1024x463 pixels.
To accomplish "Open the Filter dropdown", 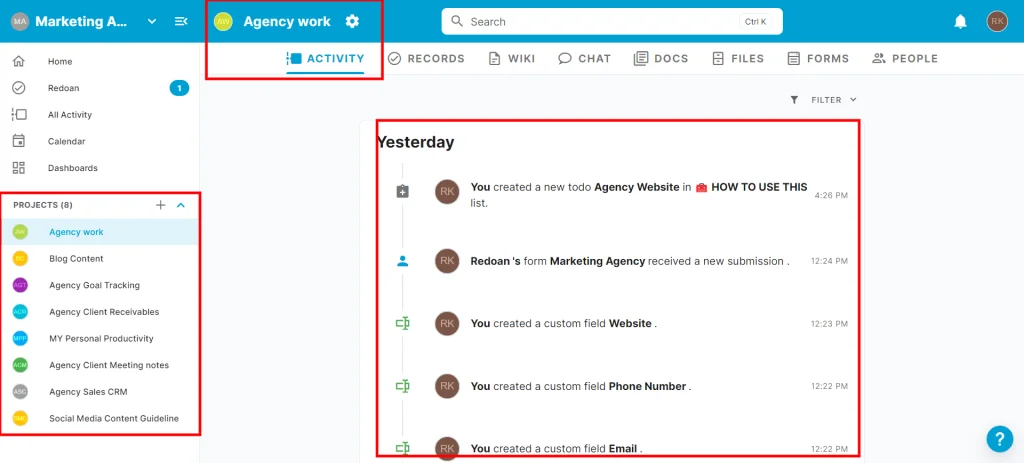I will tap(823, 100).
